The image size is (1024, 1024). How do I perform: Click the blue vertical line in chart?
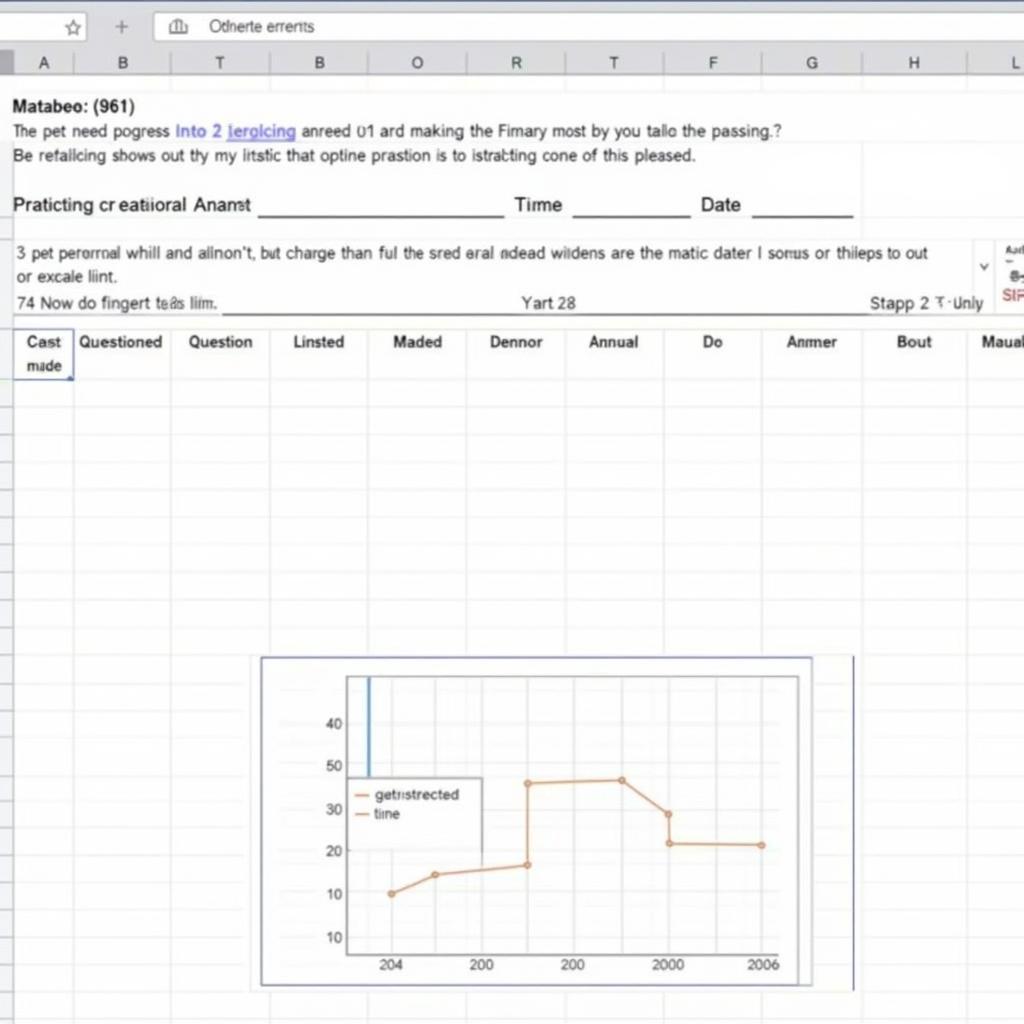pyautogui.click(x=369, y=727)
